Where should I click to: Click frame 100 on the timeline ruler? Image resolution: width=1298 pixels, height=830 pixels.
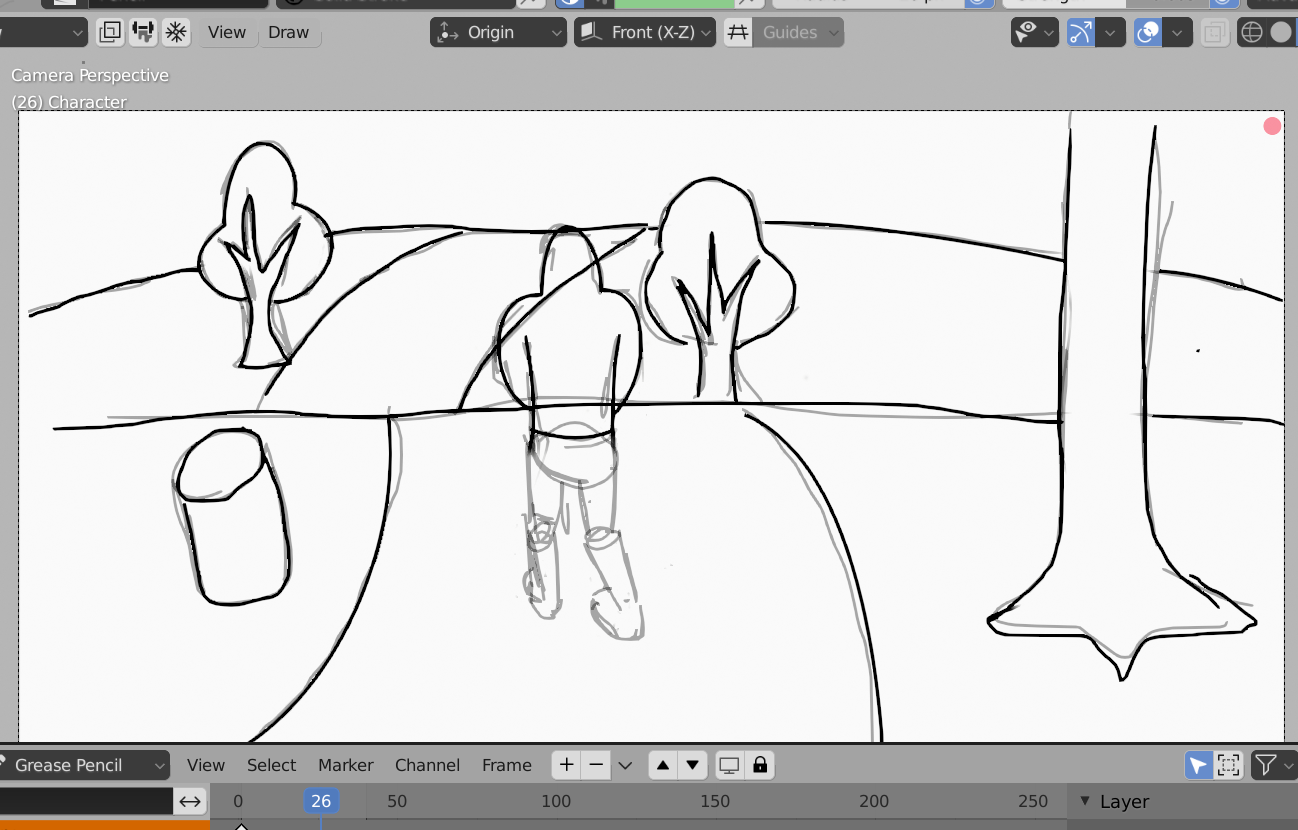click(556, 801)
